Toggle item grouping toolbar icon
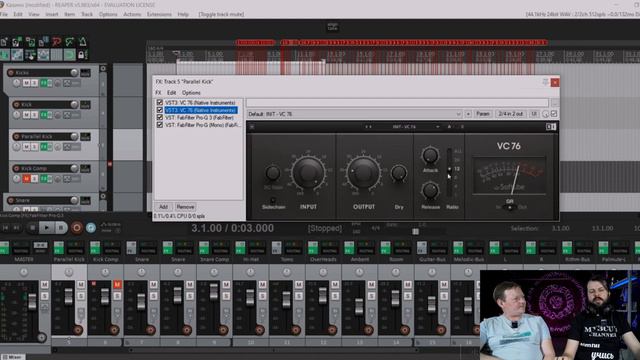Viewport: 640px width, 360px height. point(18,54)
